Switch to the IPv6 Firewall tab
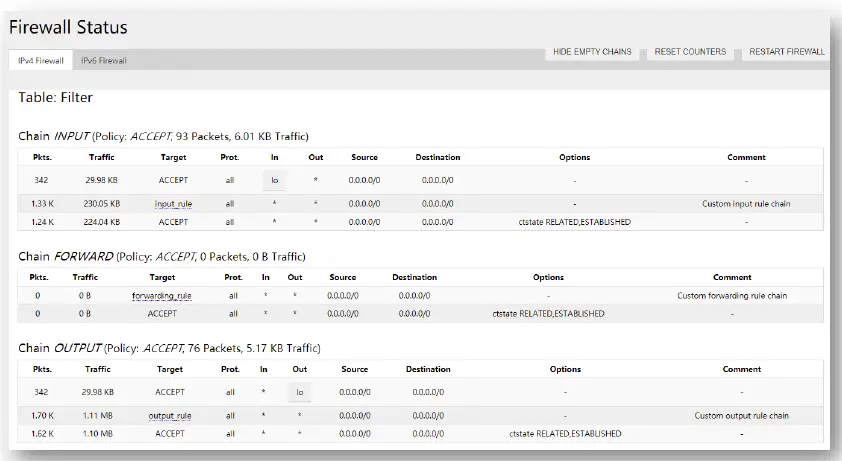This screenshot has width=842, height=461. (104, 61)
